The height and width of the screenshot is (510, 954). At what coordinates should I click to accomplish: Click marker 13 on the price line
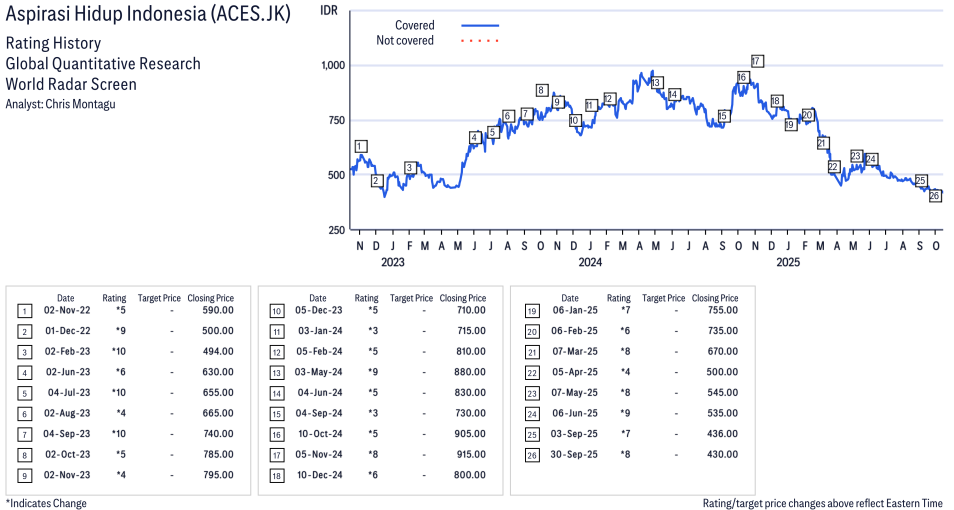[x=656, y=83]
